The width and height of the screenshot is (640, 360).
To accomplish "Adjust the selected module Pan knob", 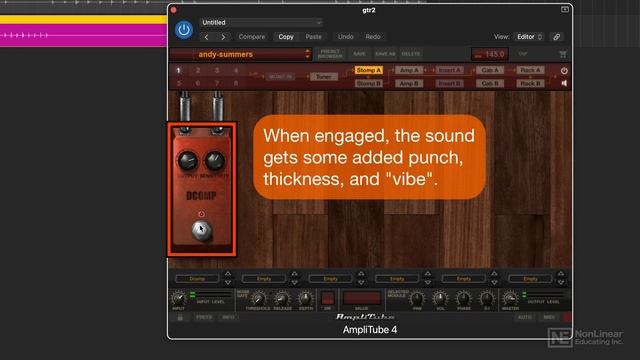I will click(x=417, y=299).
